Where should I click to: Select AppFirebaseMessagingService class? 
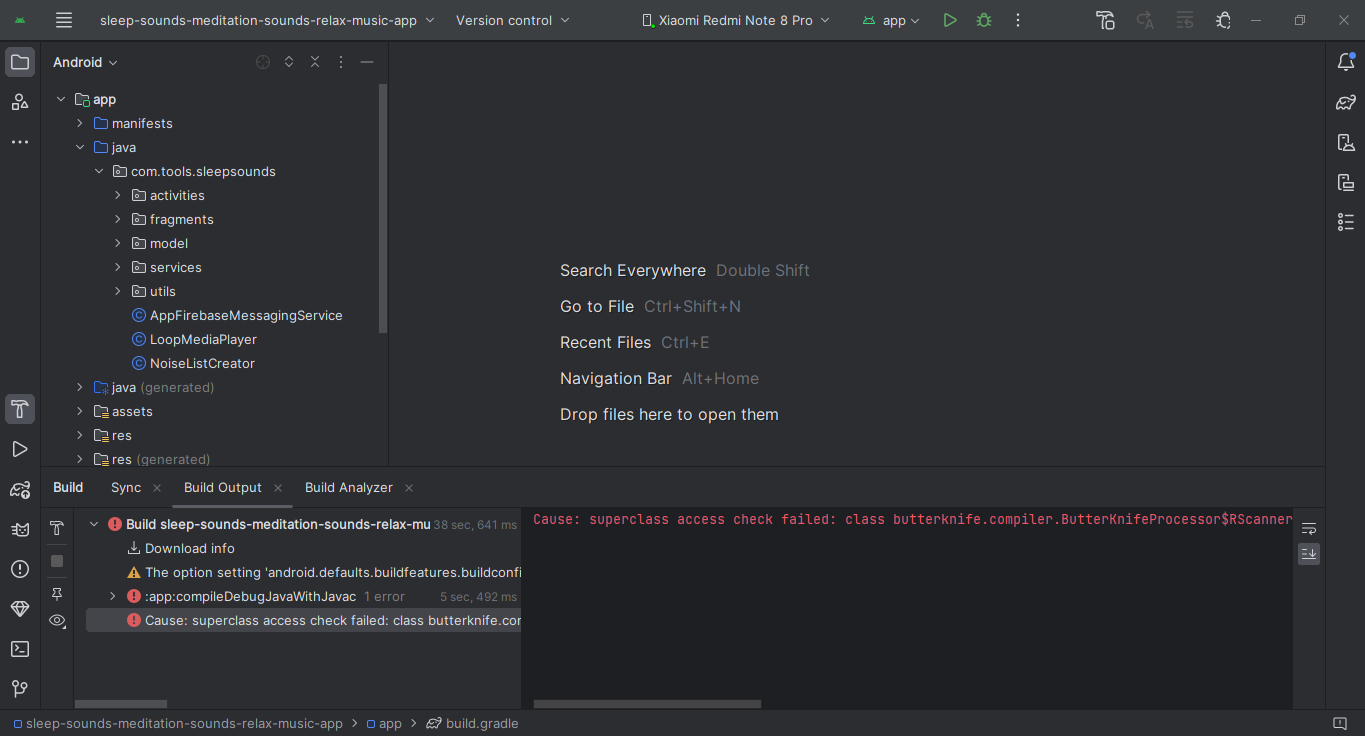point(246,315)
